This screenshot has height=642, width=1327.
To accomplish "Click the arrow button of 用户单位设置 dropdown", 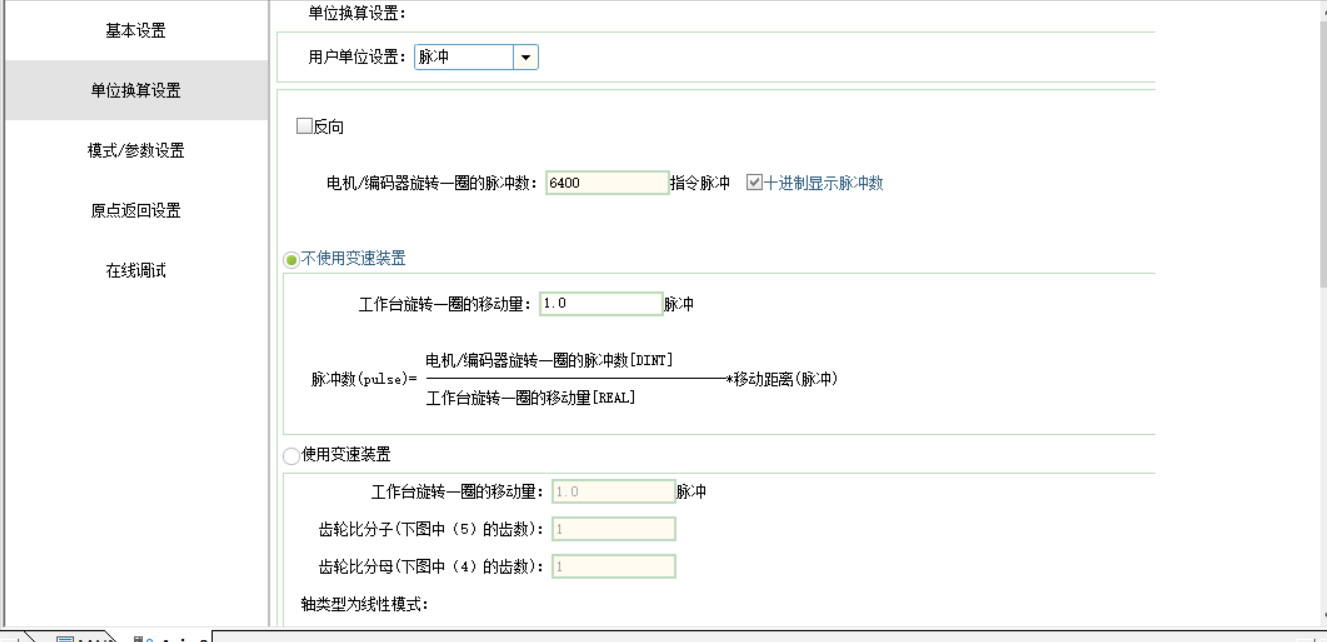I will tap(526, 58).
